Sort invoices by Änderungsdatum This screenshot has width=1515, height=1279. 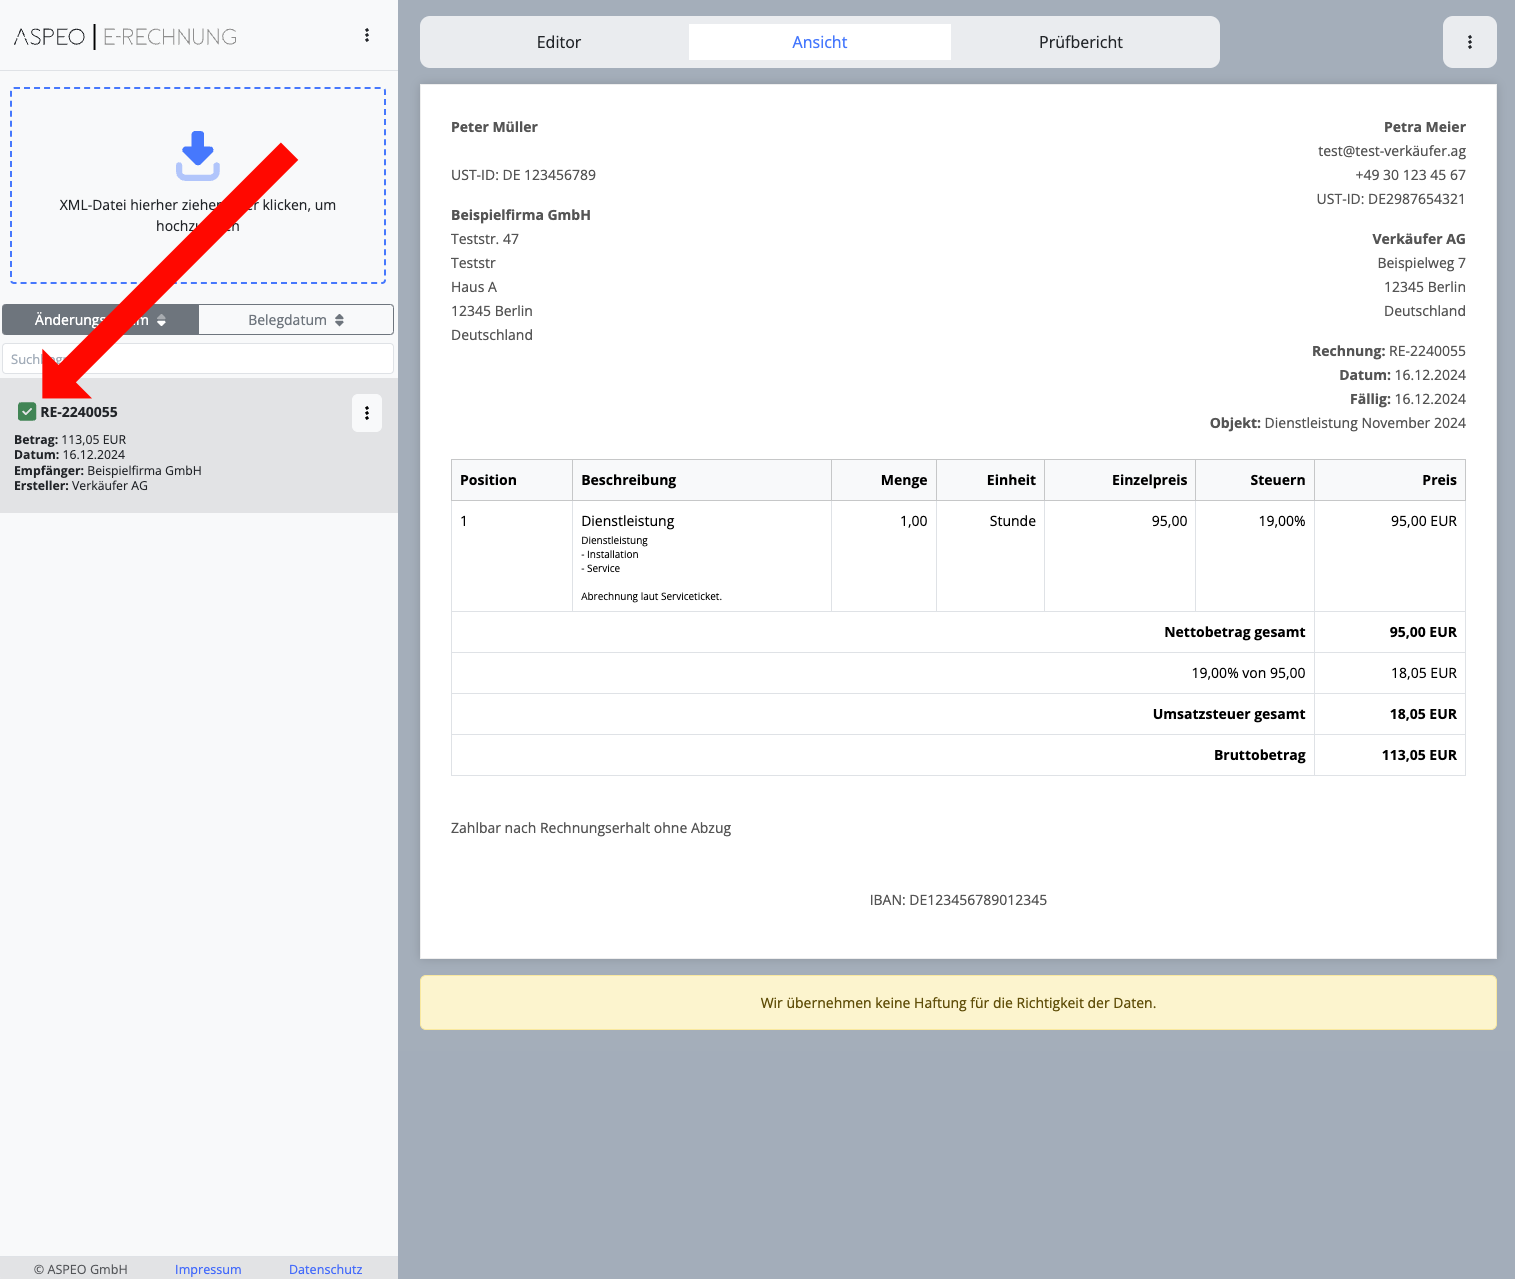click(100, 320)
